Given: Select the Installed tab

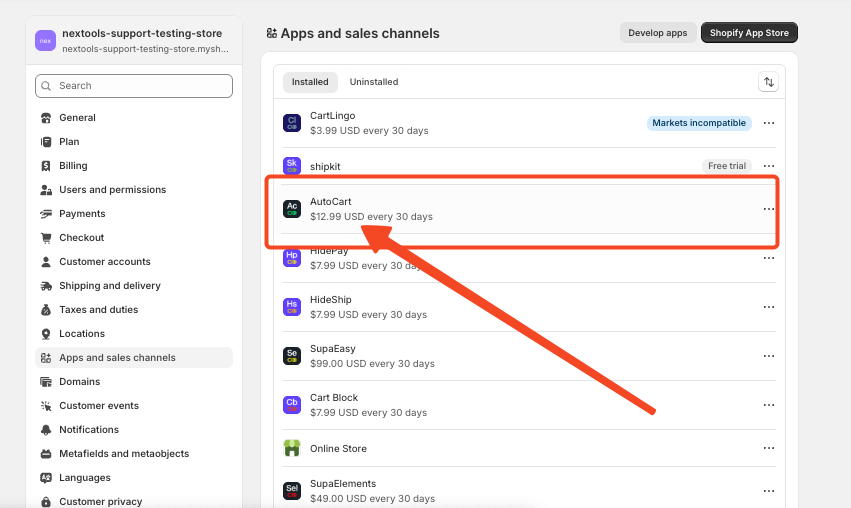Looking at the screenshot, I should click(x=310, y=82).
